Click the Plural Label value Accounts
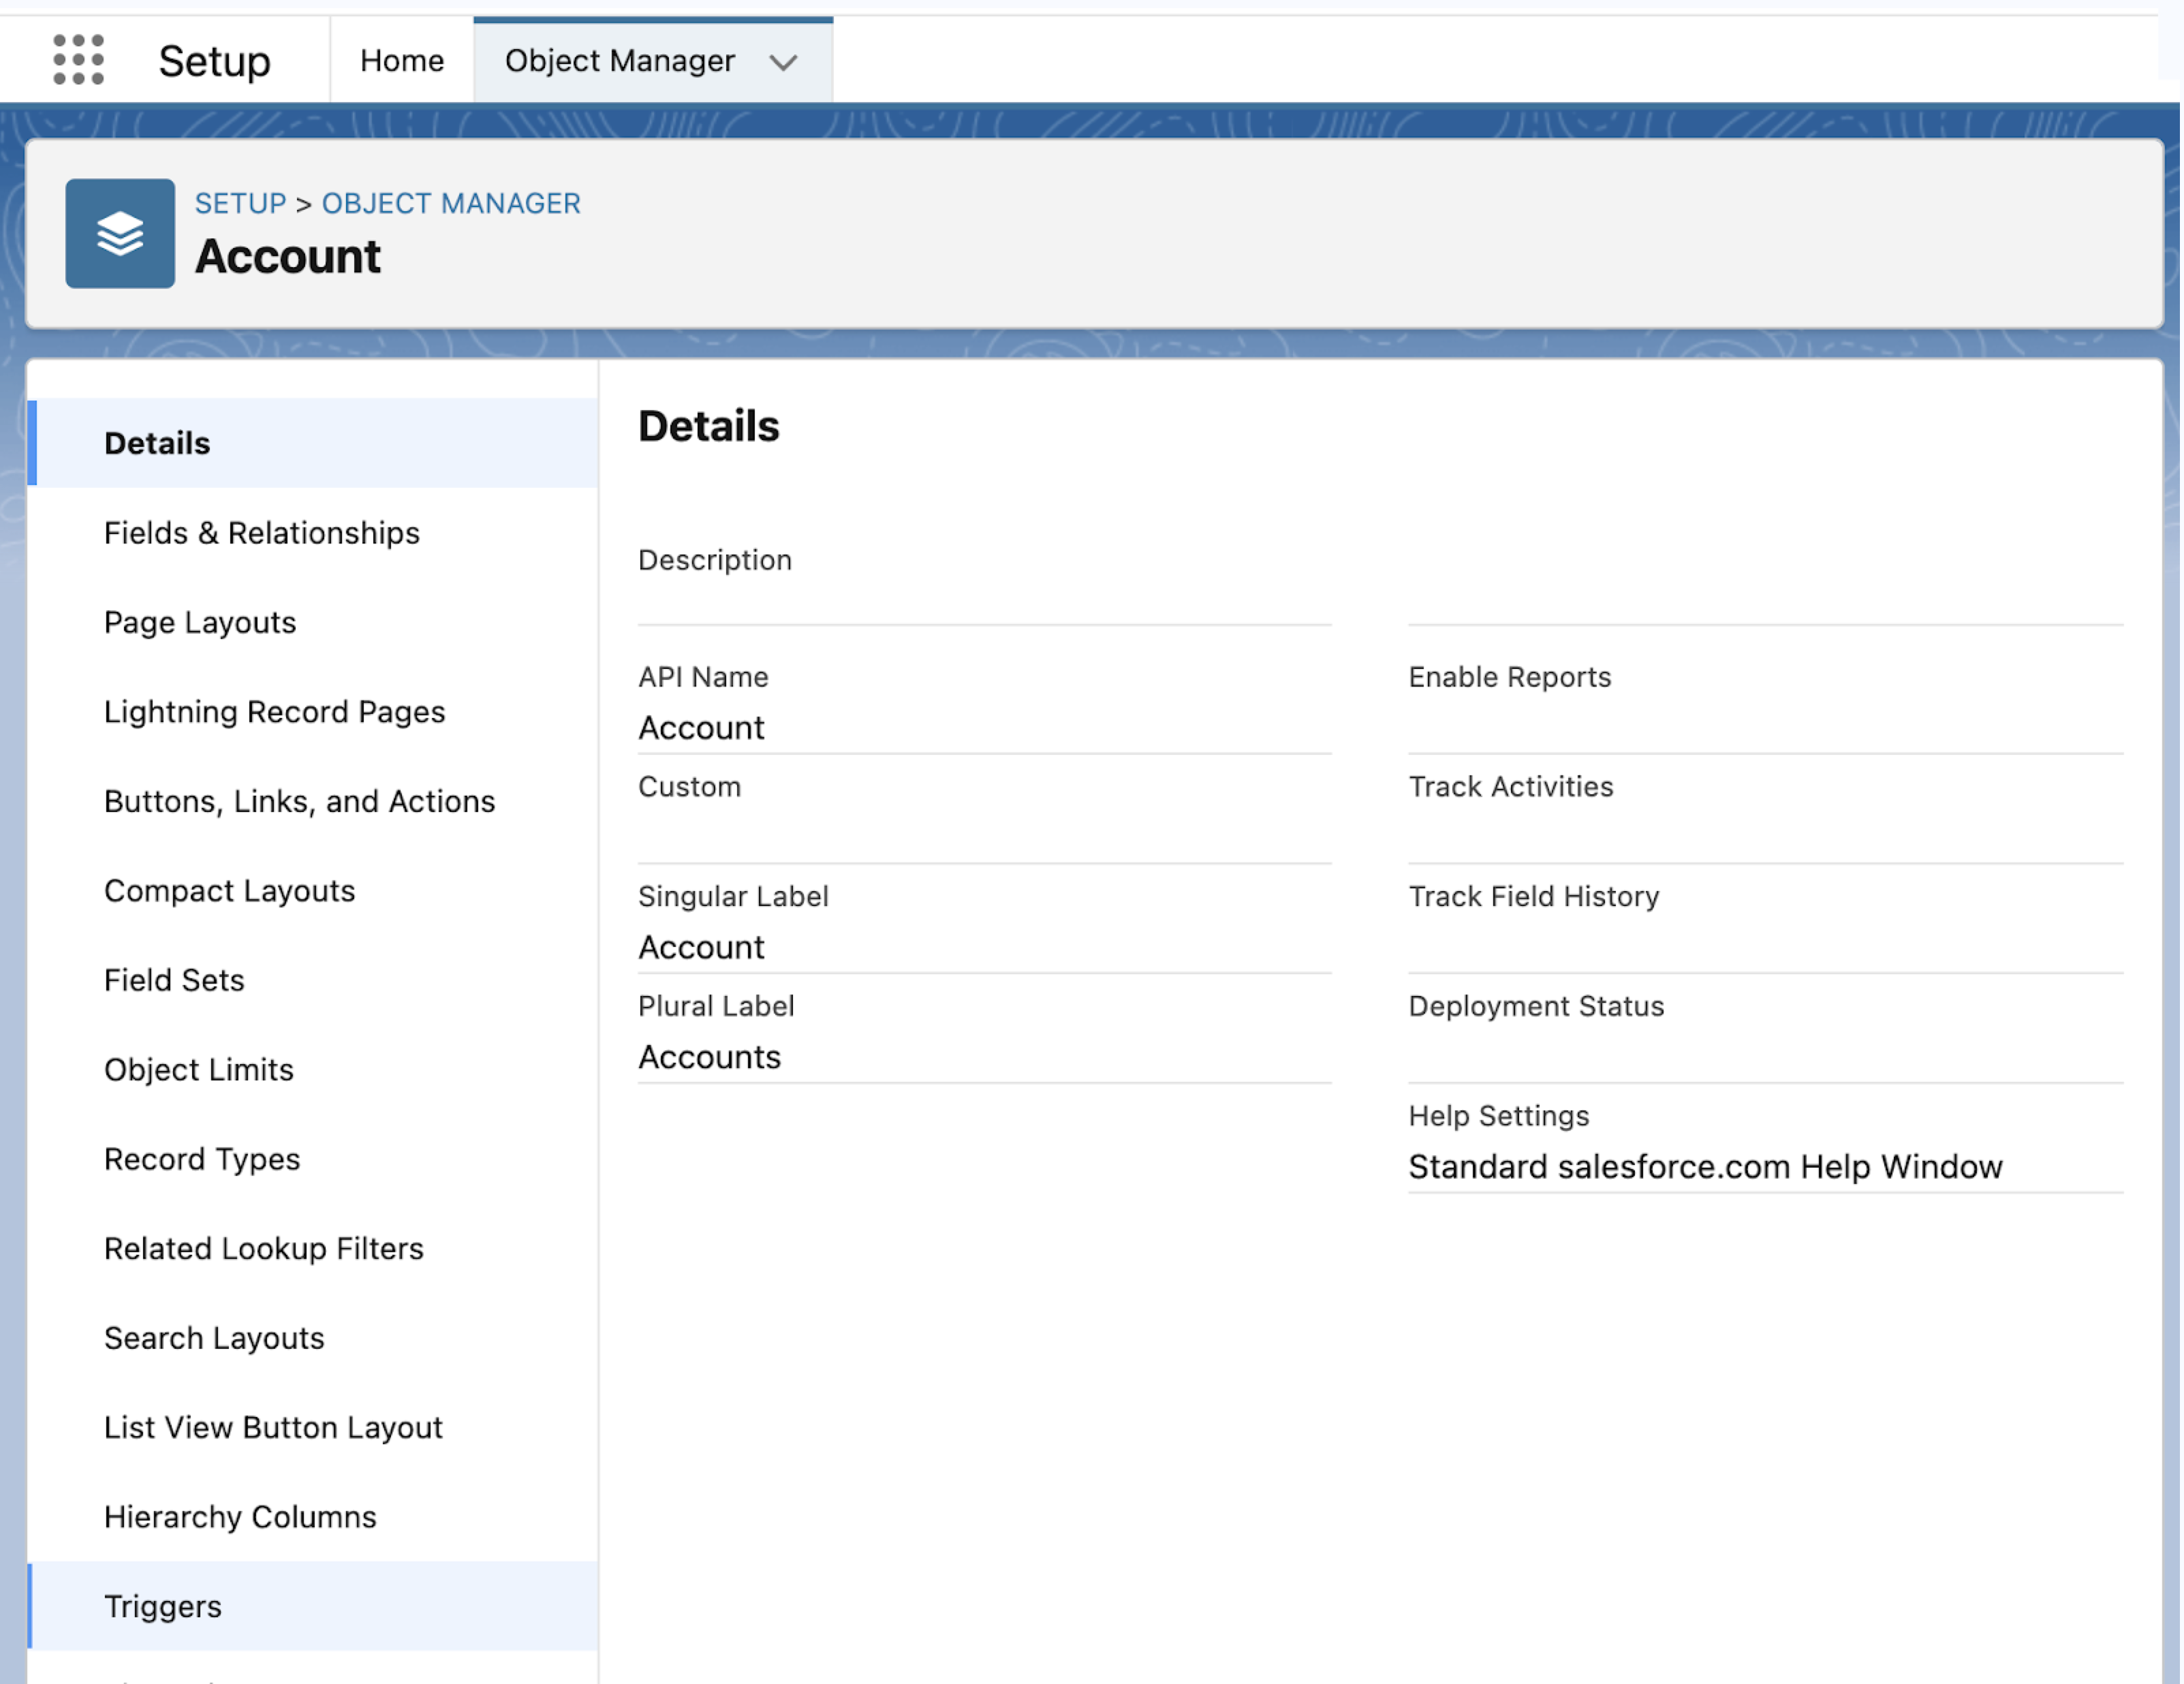This screenshot has width=2184, height=1684. (x=709, y=1057)
